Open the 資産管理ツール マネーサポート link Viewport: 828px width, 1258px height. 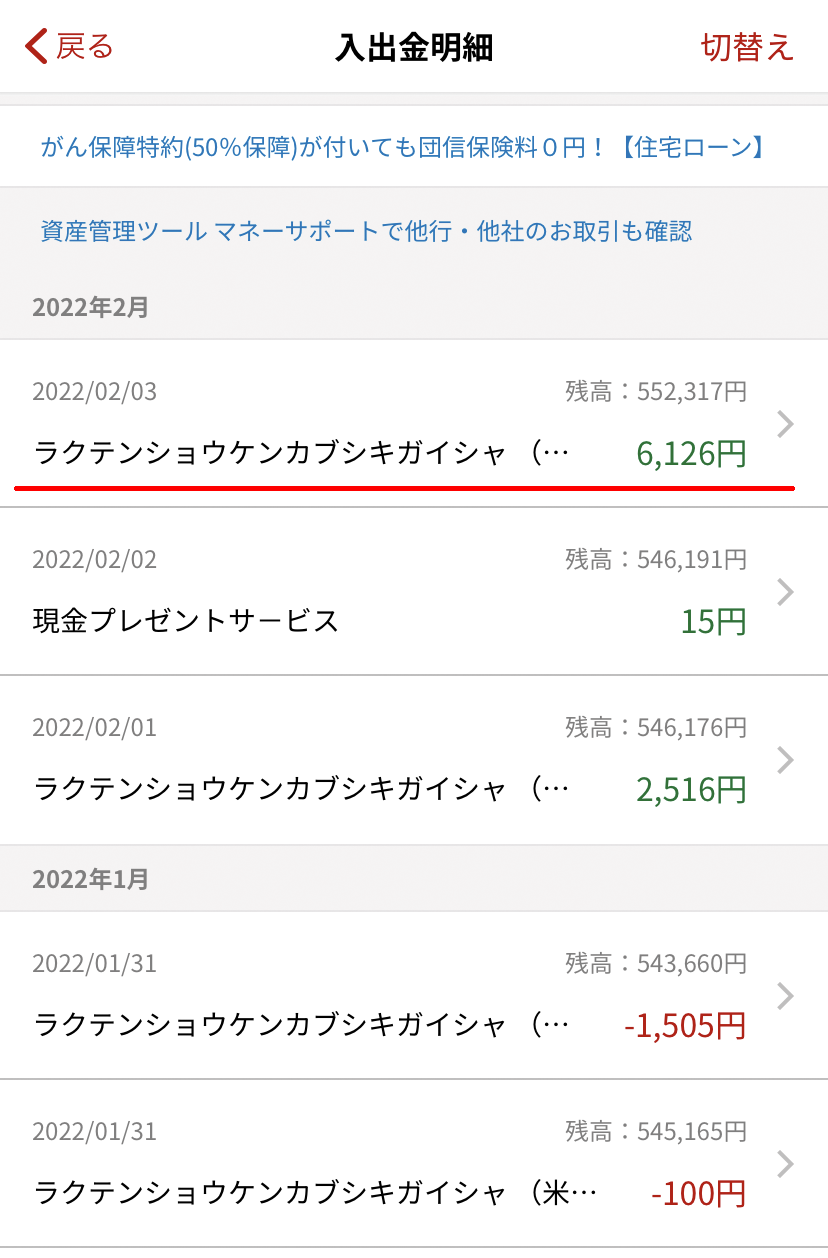tap(366, 232)
